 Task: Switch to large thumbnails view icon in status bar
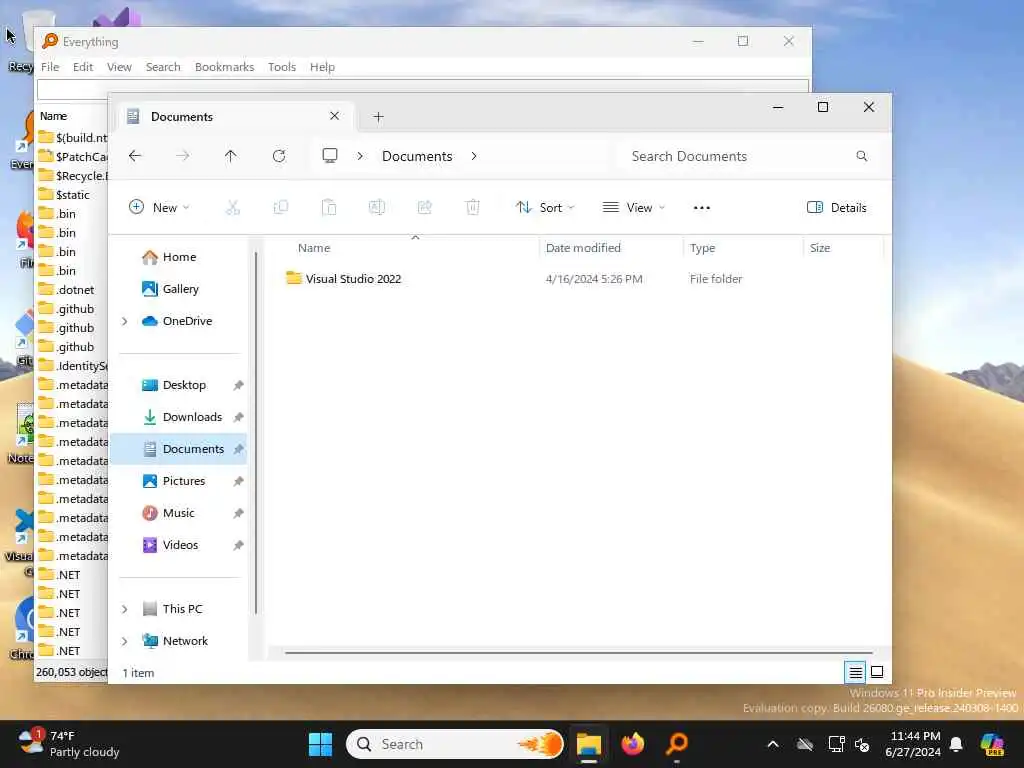click(877, 672)
